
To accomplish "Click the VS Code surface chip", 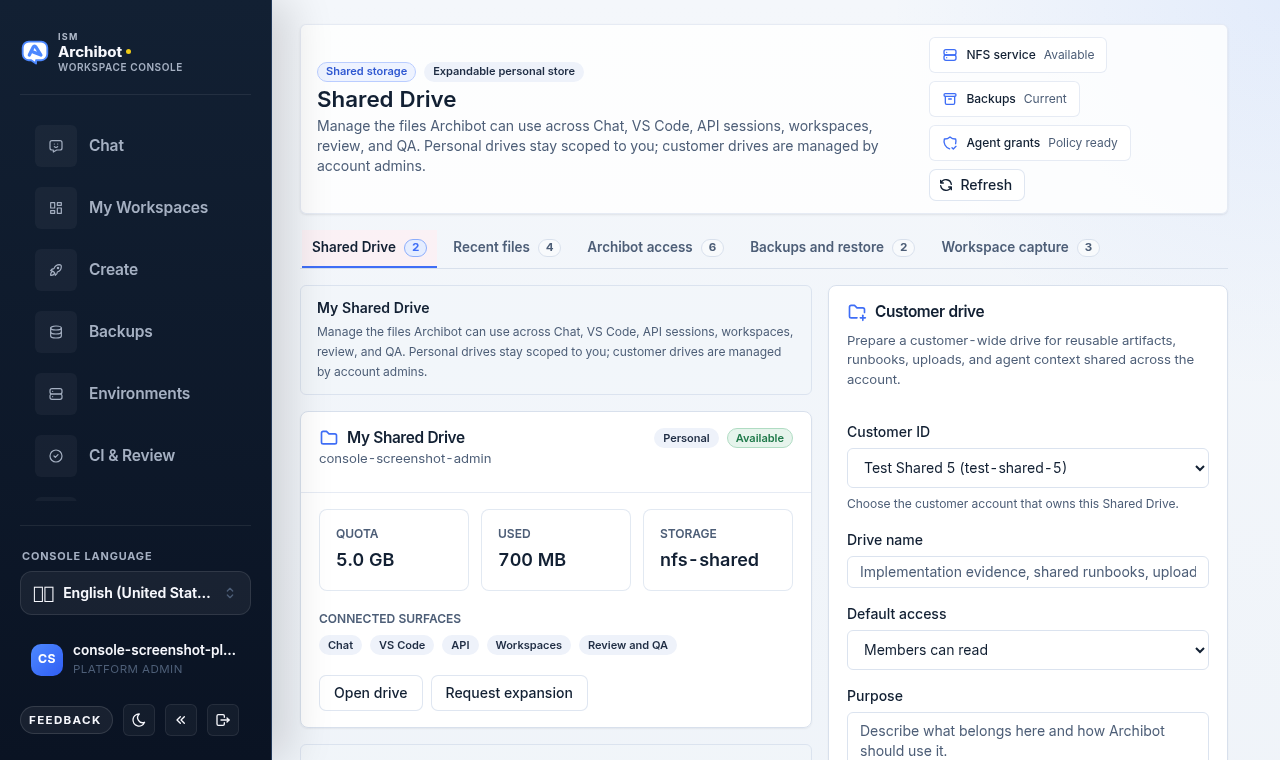I will tap(402, 645).
